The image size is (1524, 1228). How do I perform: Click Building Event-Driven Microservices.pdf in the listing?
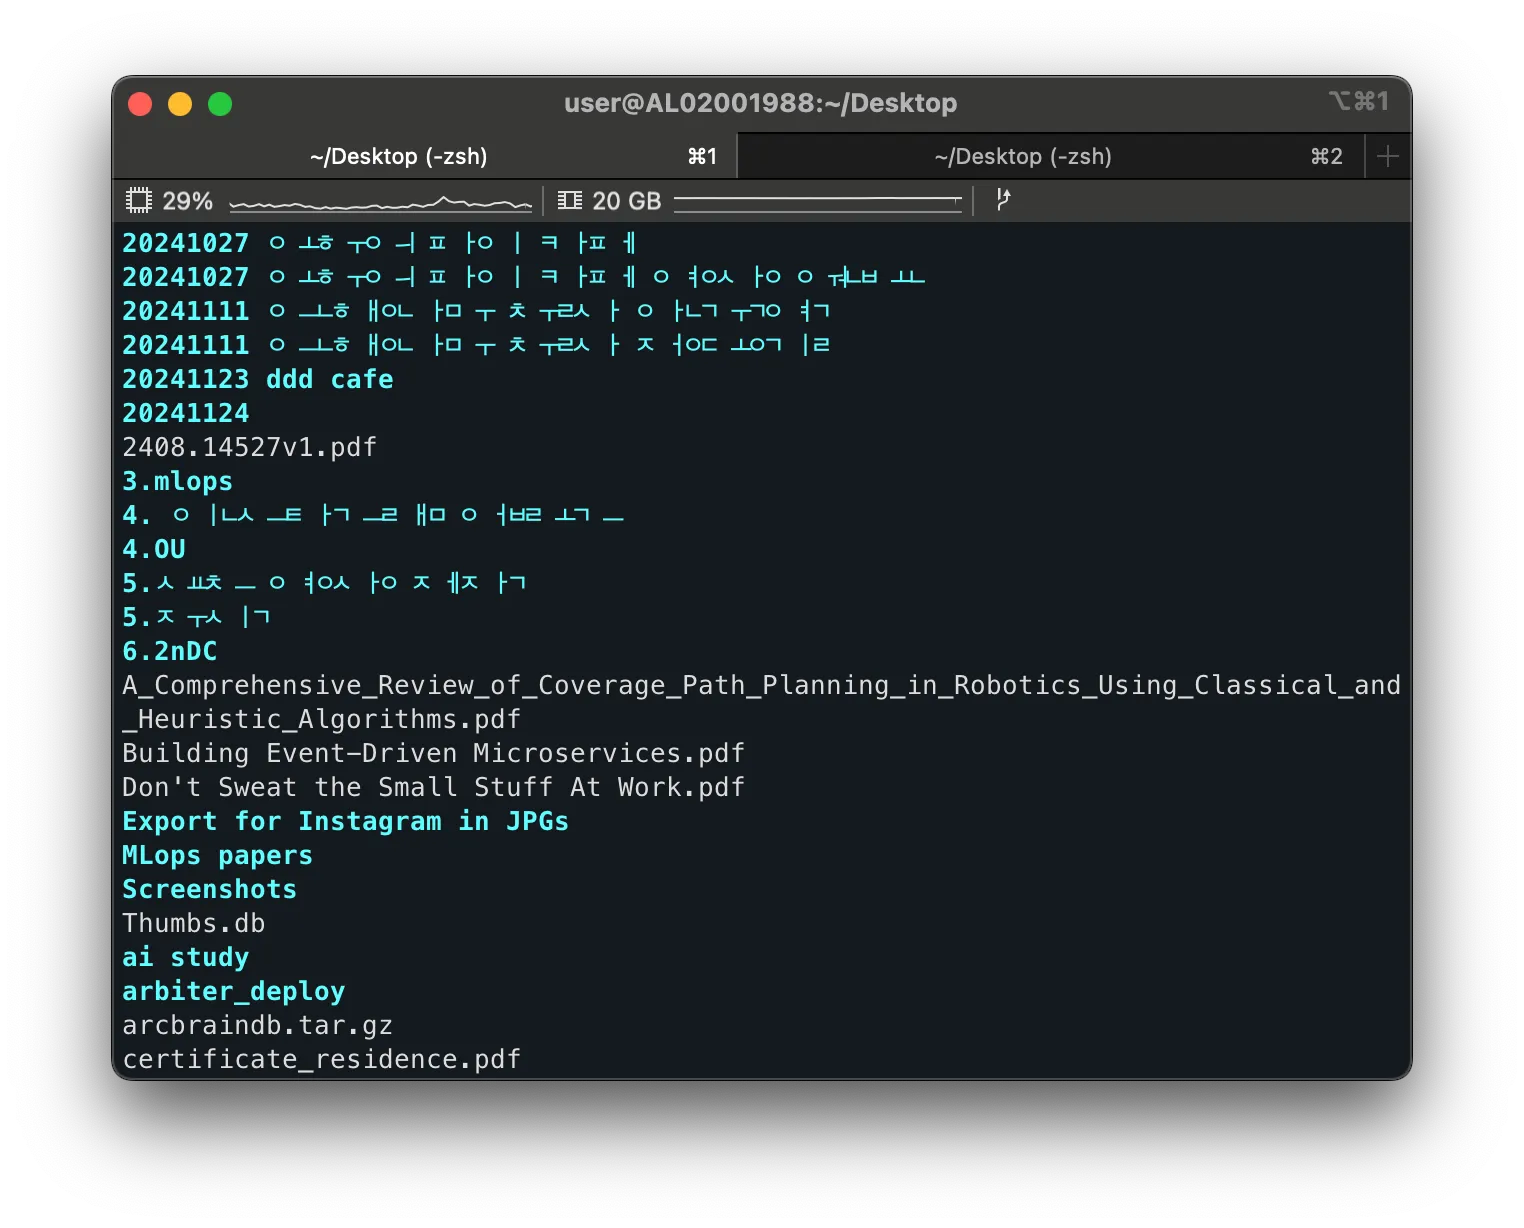click(x=432, y=753)
